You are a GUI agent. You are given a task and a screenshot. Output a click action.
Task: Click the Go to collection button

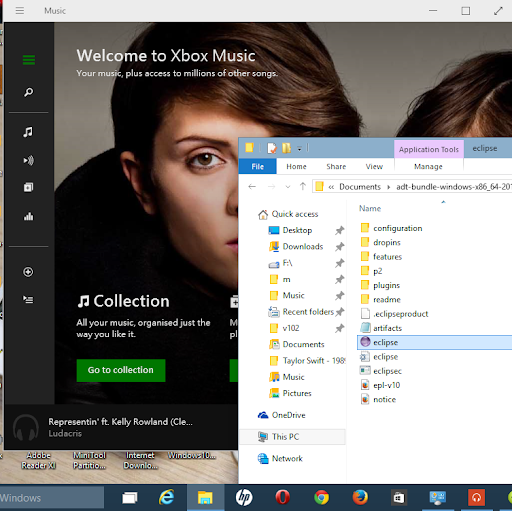[x=121, y=370]
